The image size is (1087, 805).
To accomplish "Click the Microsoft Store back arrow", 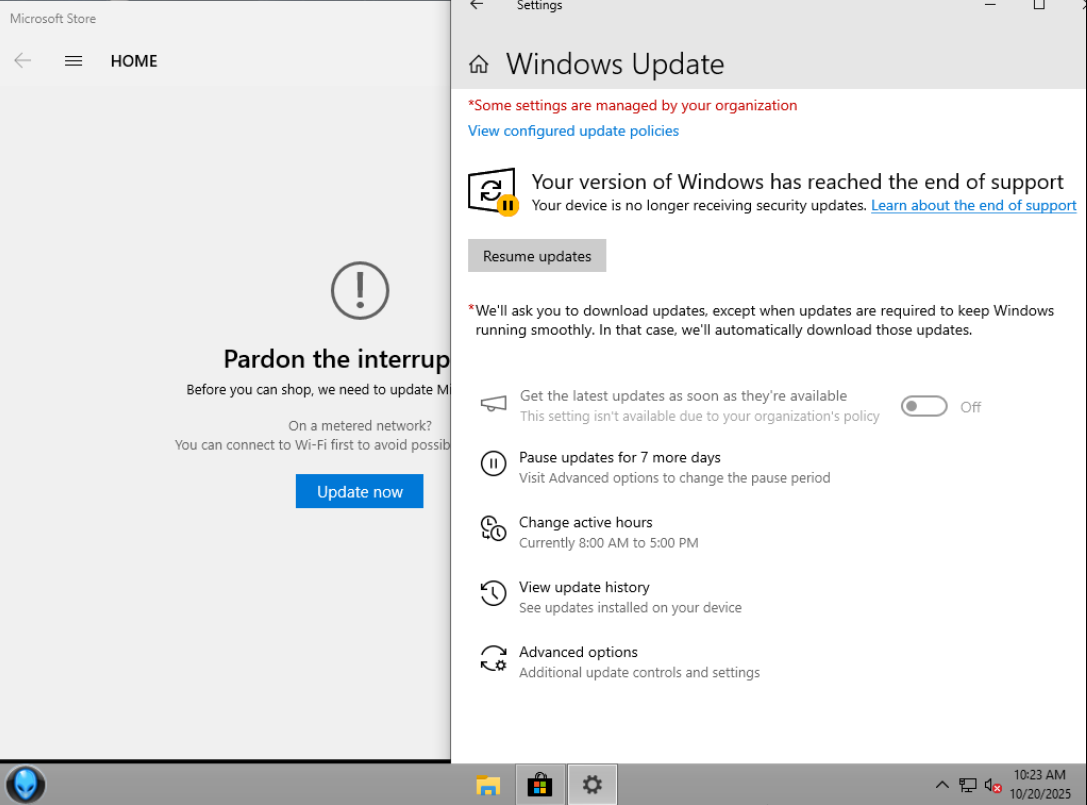I will [23, 61].
